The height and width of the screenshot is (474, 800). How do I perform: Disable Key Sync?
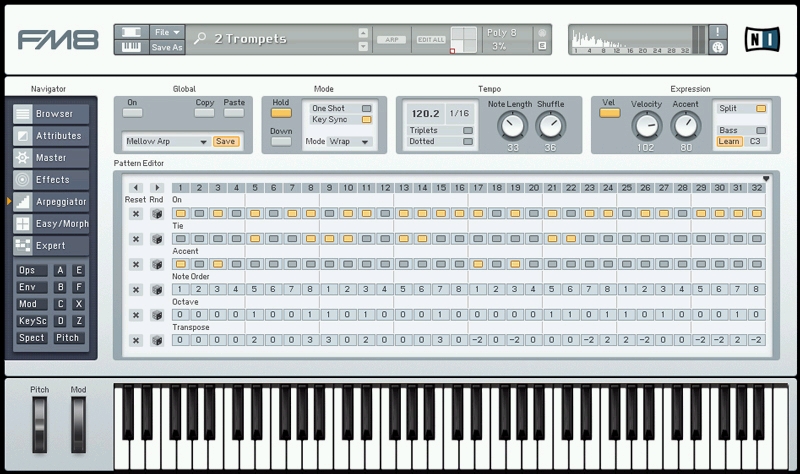(366, 119)
